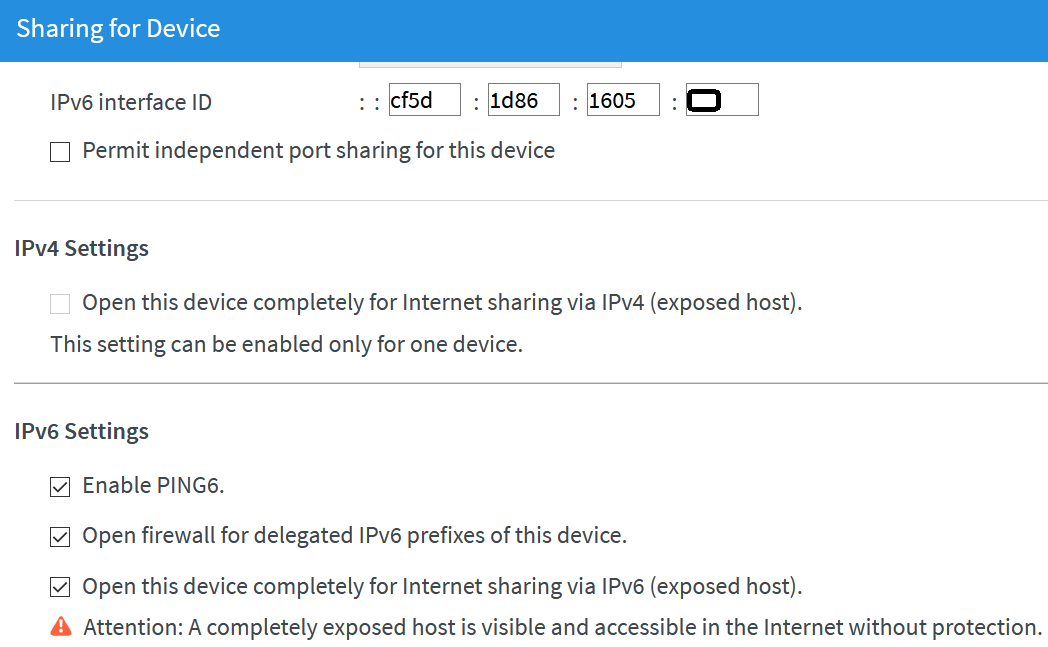Click the IPv6 Settings heading
Screen dimensions: 1048x647
tap(82, 431)
